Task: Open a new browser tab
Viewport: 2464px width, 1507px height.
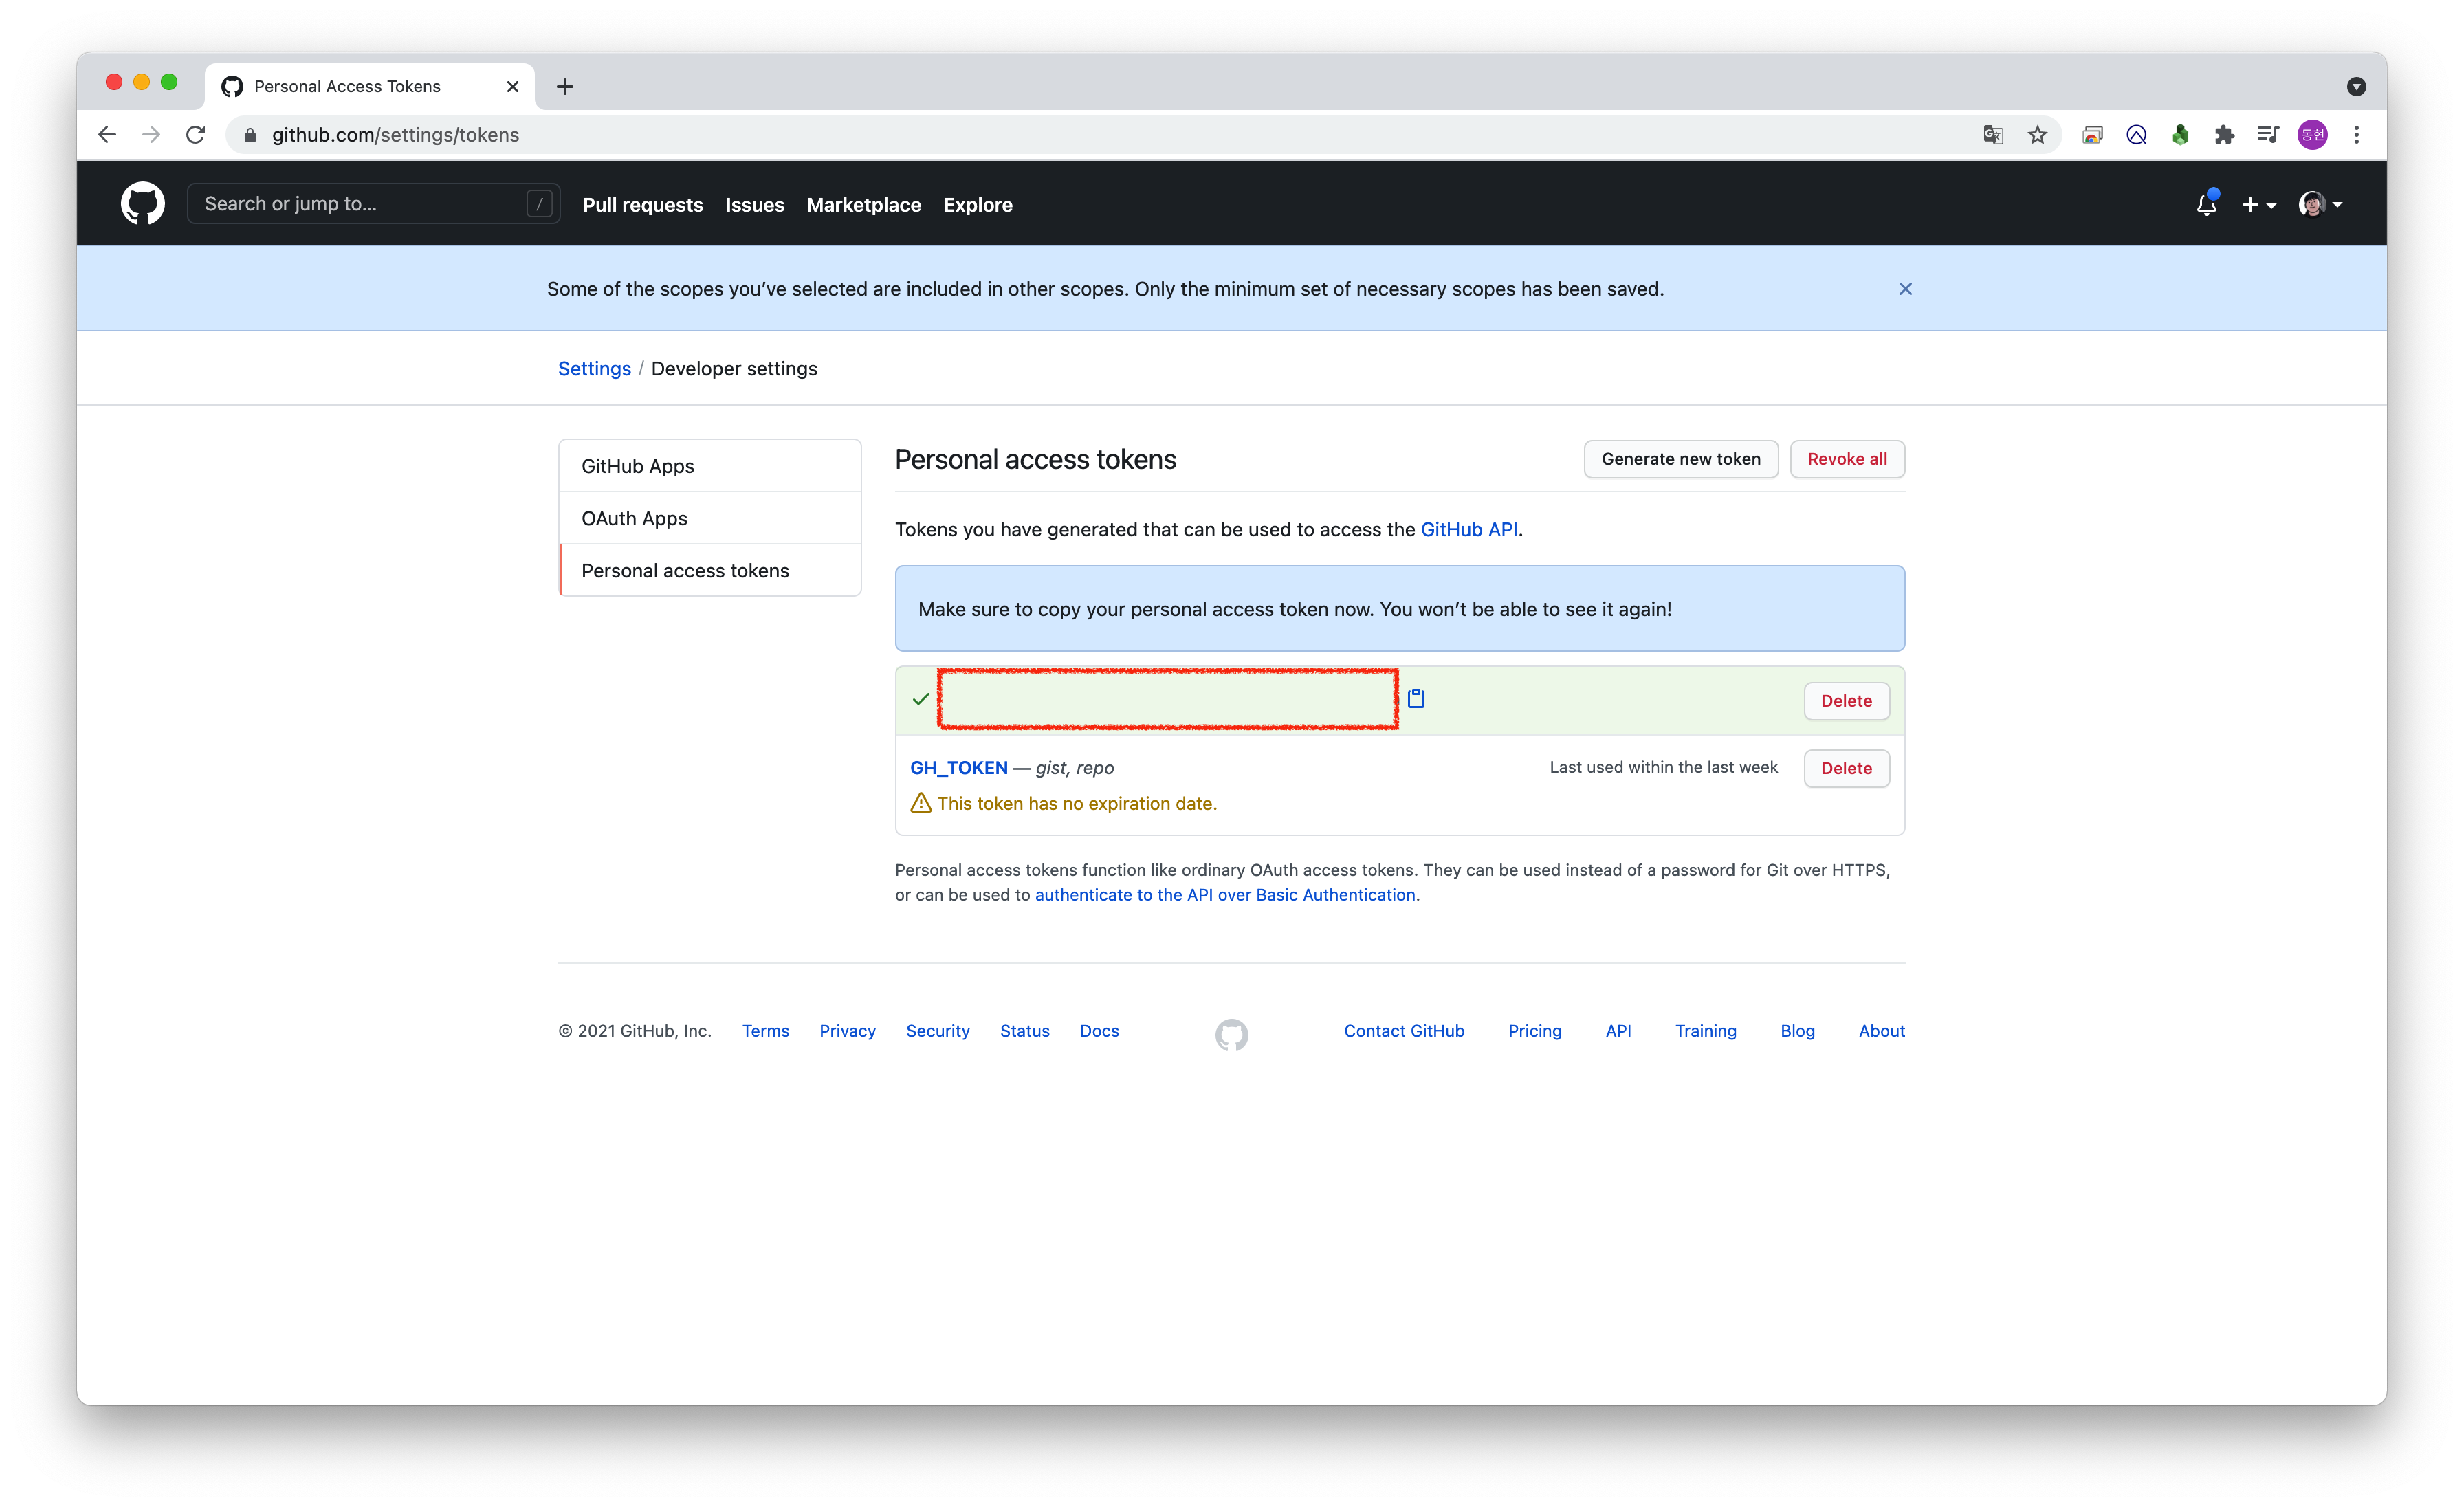Action: coord(565,87)
